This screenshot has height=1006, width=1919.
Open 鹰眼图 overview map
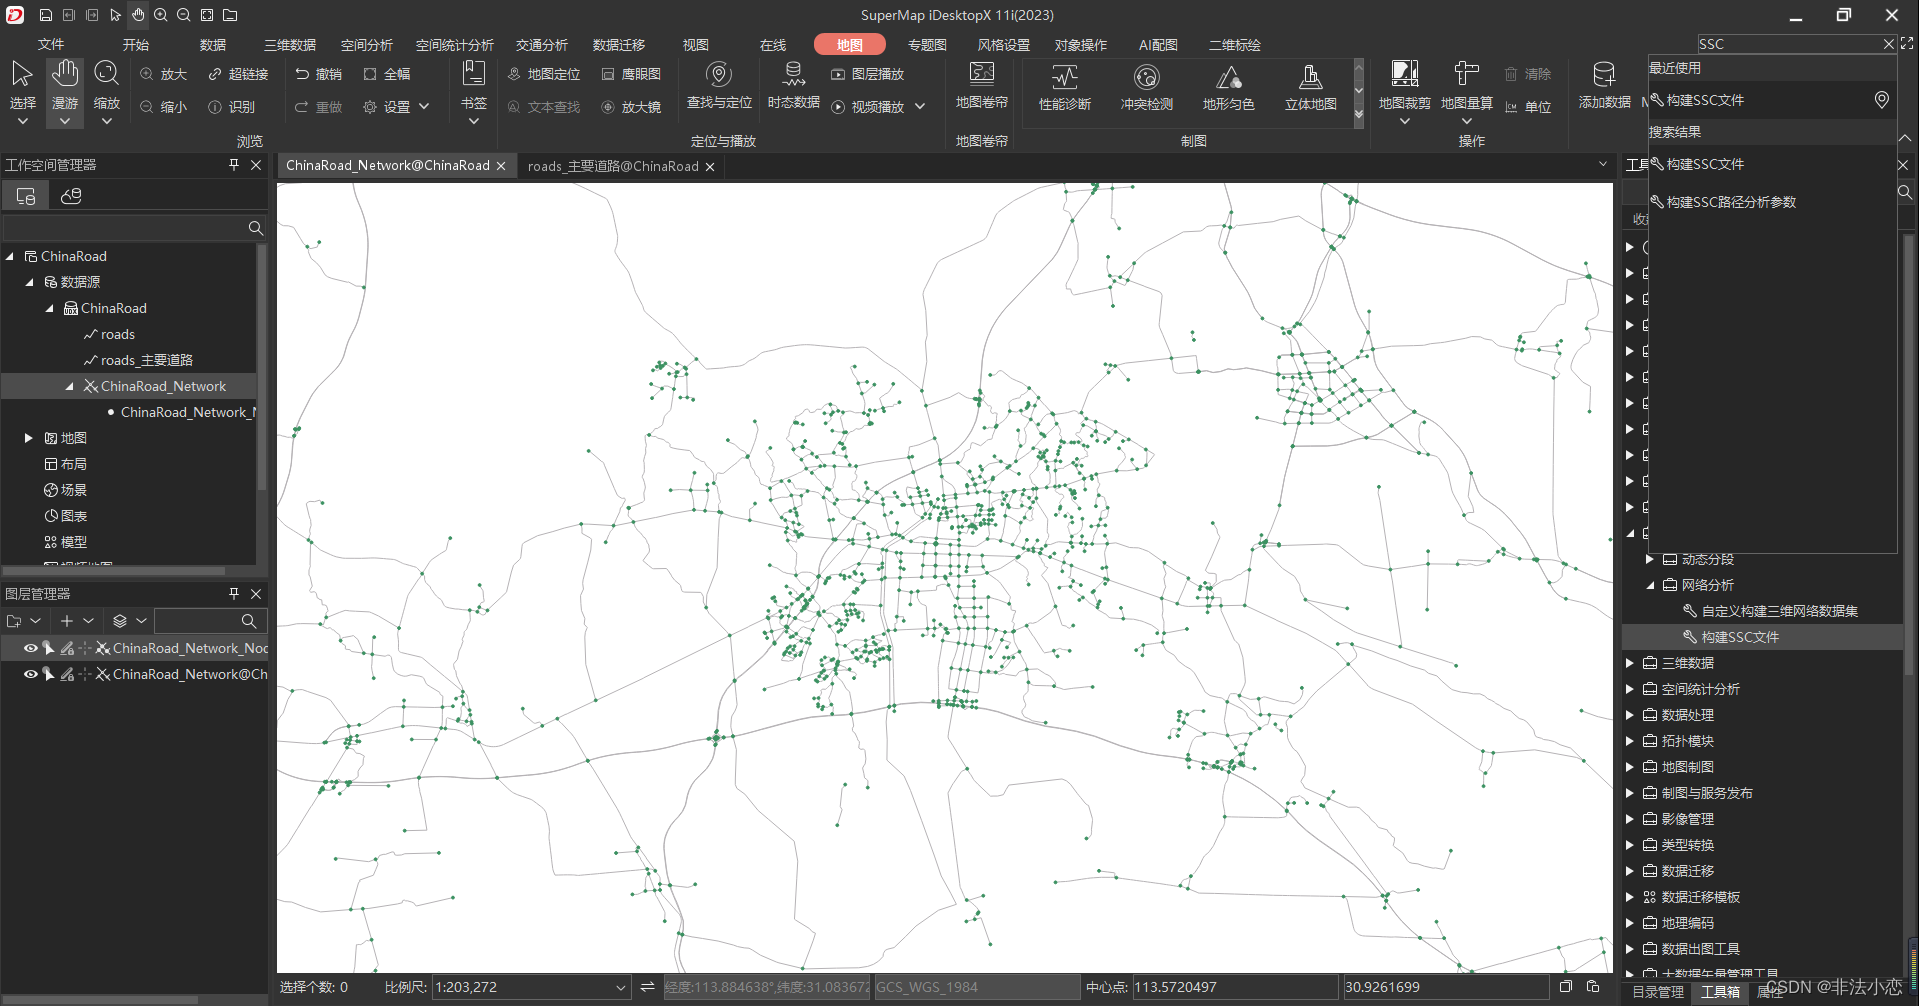pos(631,74)
